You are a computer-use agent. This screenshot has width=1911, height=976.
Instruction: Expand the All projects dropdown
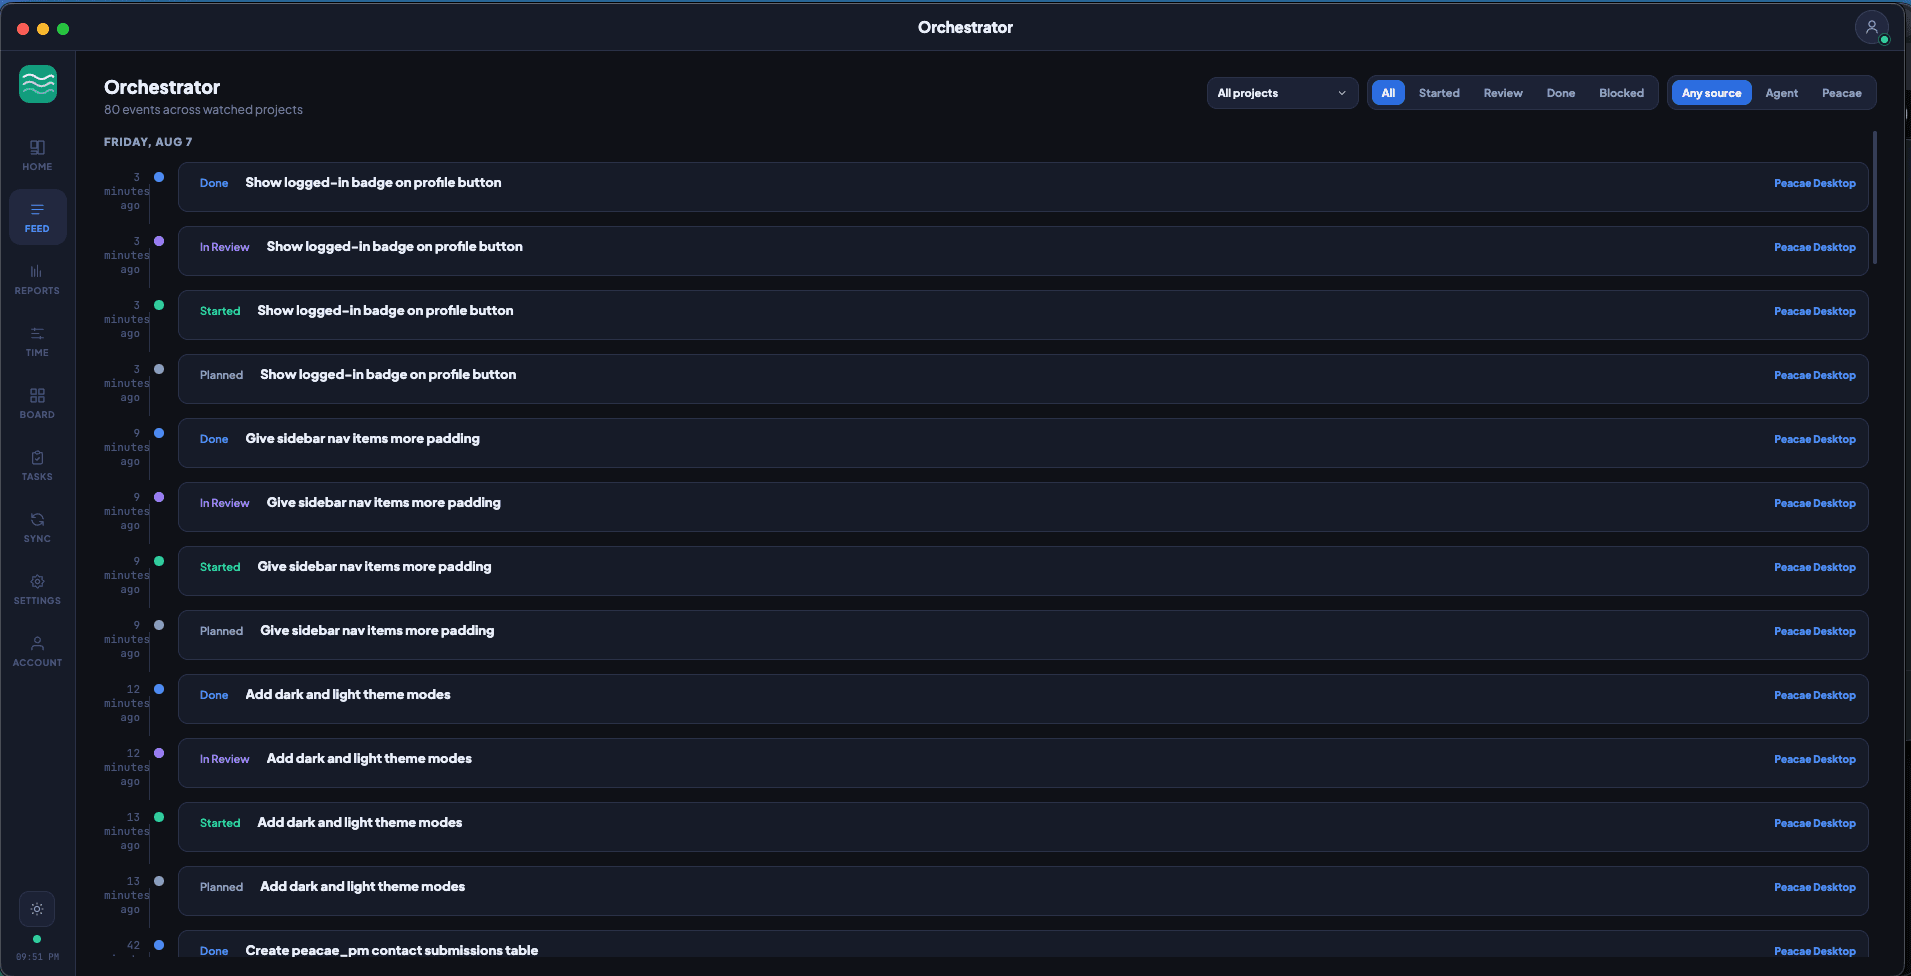coord(1282,93)
